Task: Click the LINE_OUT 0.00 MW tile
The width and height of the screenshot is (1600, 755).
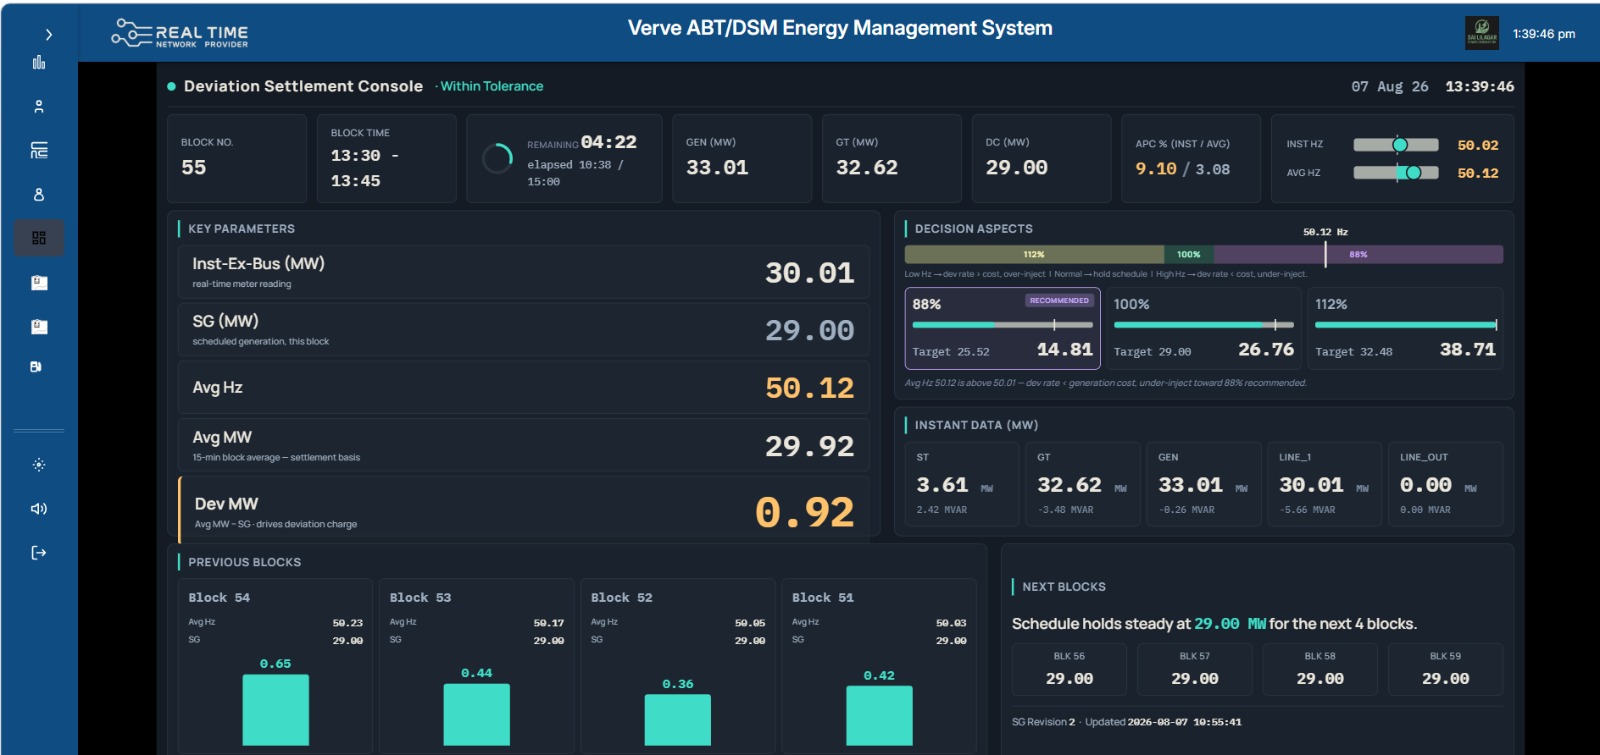Action: [x=1445, y=484]
